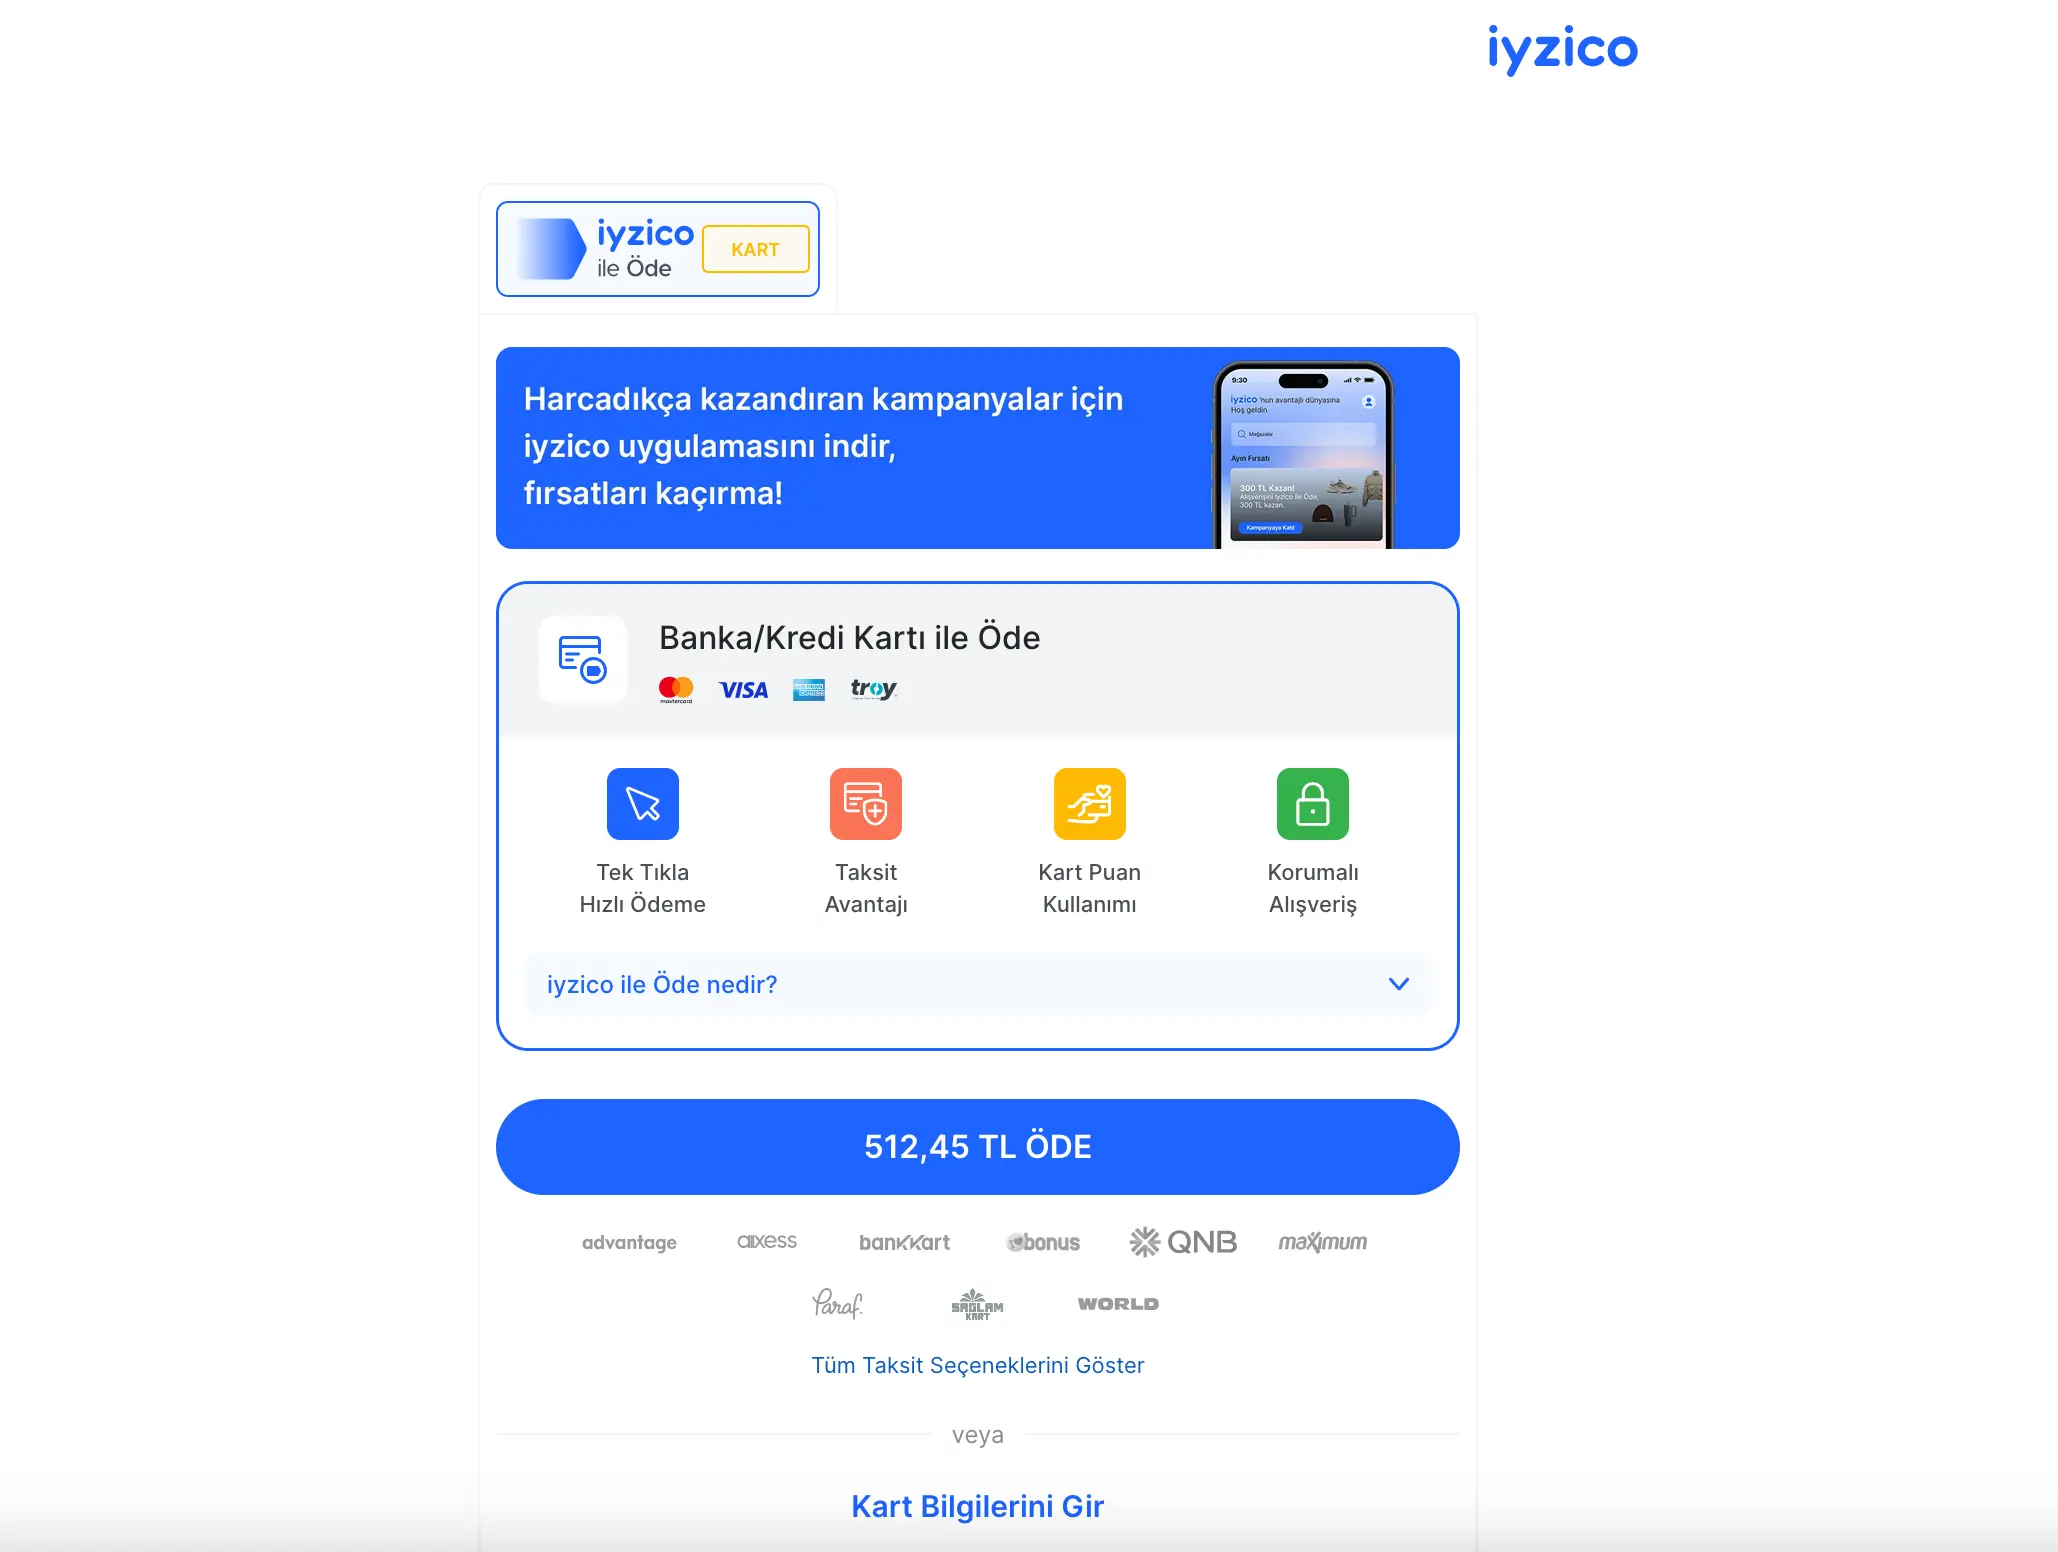The height and width of the screenshot is (1552, 2058).
Task: Click the 'Taksit Avantajı' label
Action: [x=866, y=888]
